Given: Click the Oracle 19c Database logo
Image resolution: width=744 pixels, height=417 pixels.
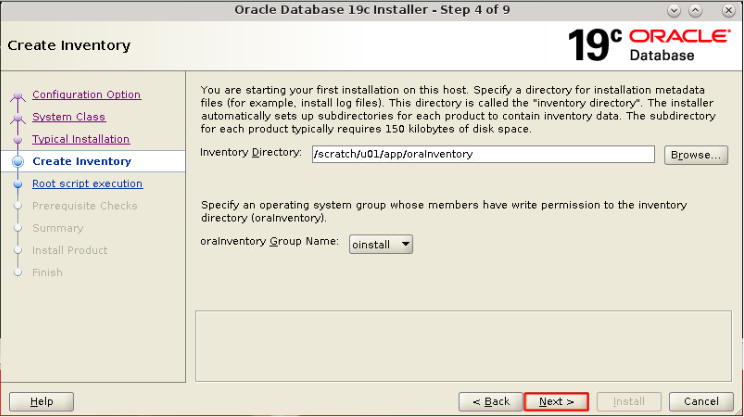Looking at the screenshot, I should (x=648, y=45).
